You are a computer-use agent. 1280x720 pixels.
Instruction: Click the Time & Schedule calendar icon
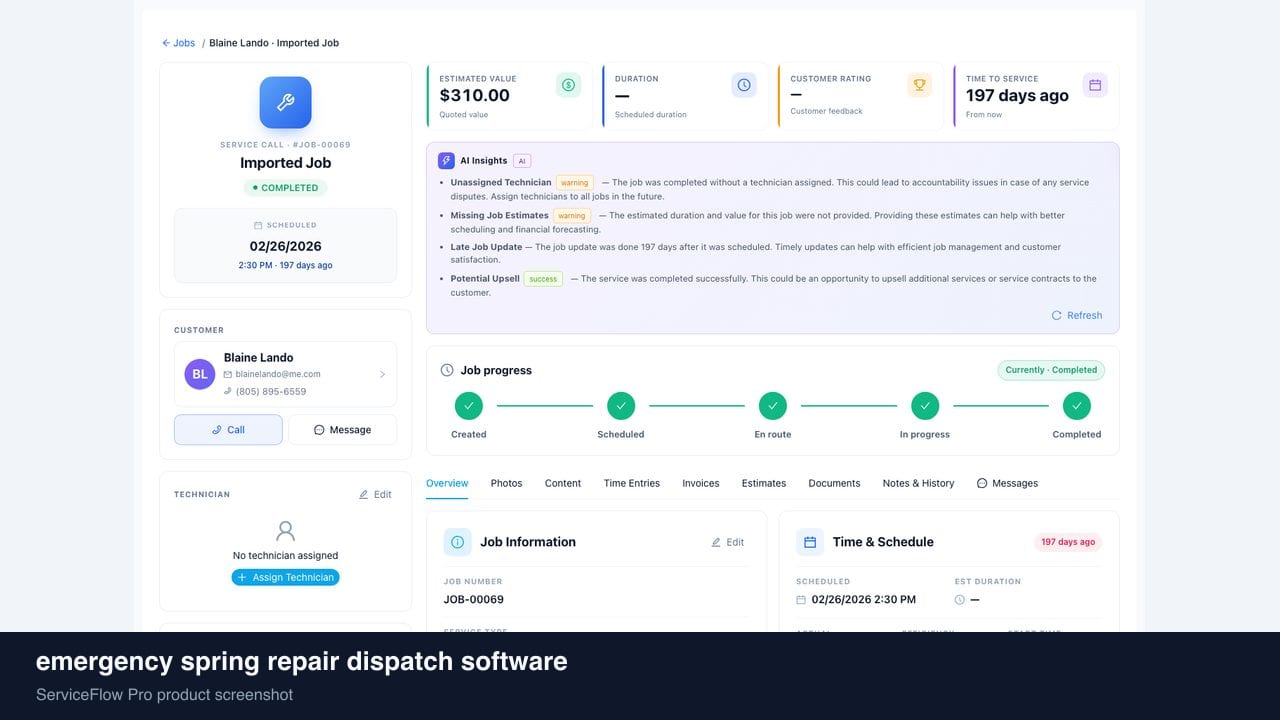(810, 542)
